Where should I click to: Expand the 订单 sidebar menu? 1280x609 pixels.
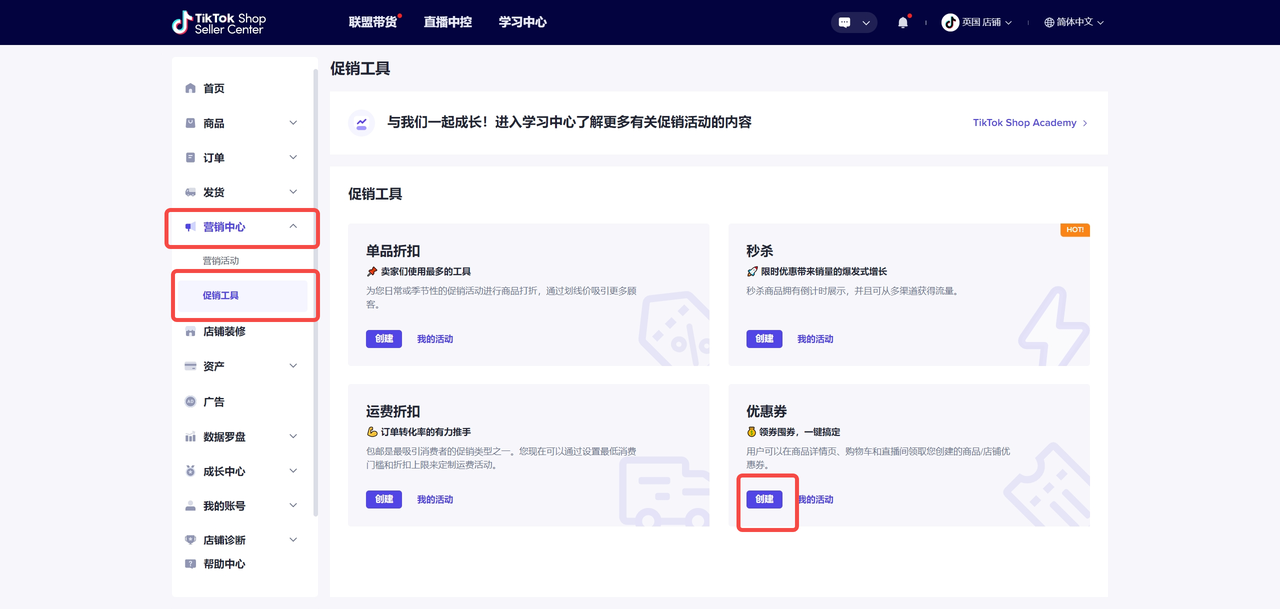(293, 157)
